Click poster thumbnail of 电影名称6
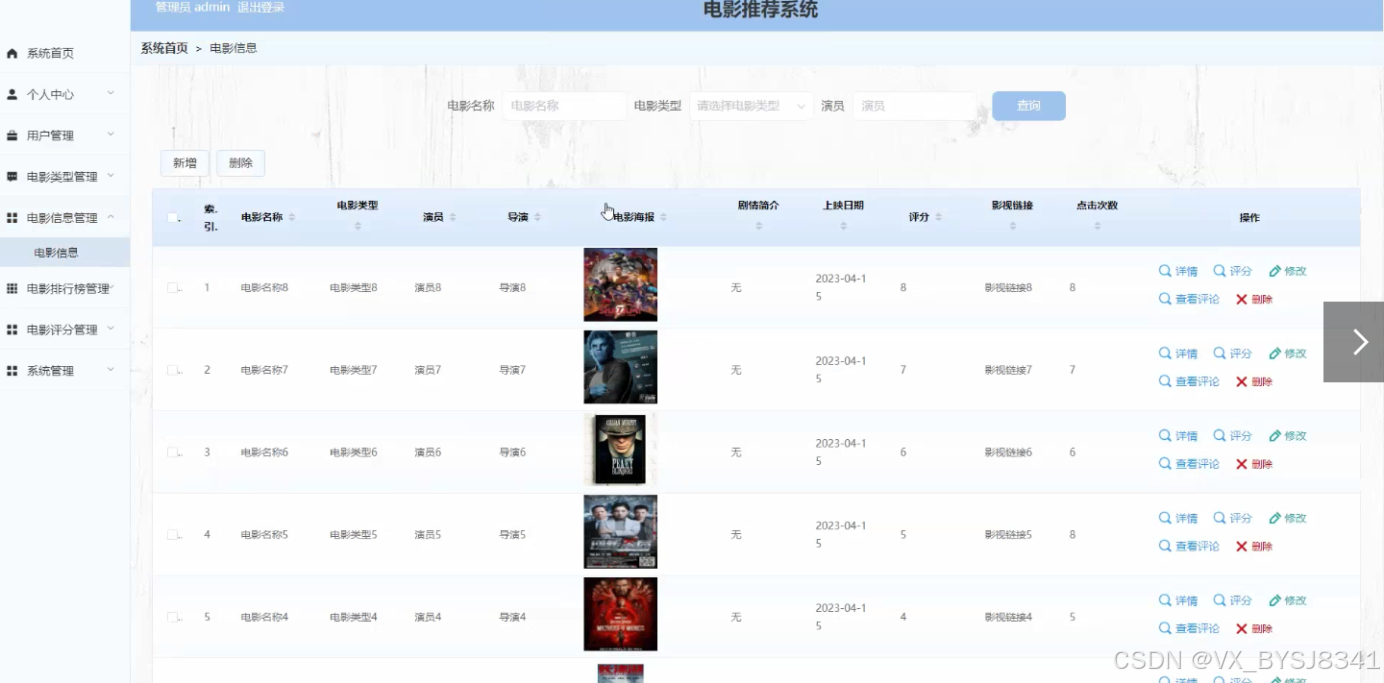Viewport: 1384px width, 683px height. tap(620, 450)
